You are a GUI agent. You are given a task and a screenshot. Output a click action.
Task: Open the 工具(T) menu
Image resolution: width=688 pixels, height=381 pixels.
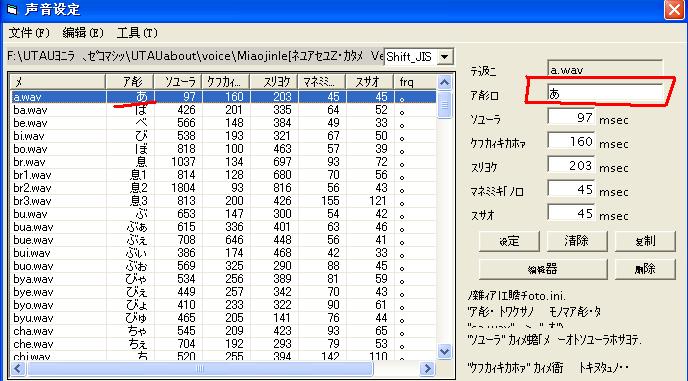pos(137,33)
